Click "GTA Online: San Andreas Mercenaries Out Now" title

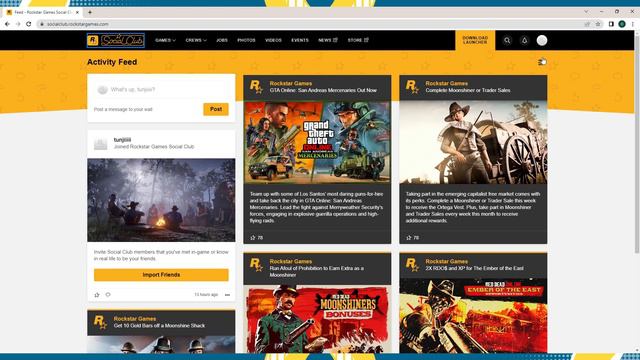coord(323,90)
